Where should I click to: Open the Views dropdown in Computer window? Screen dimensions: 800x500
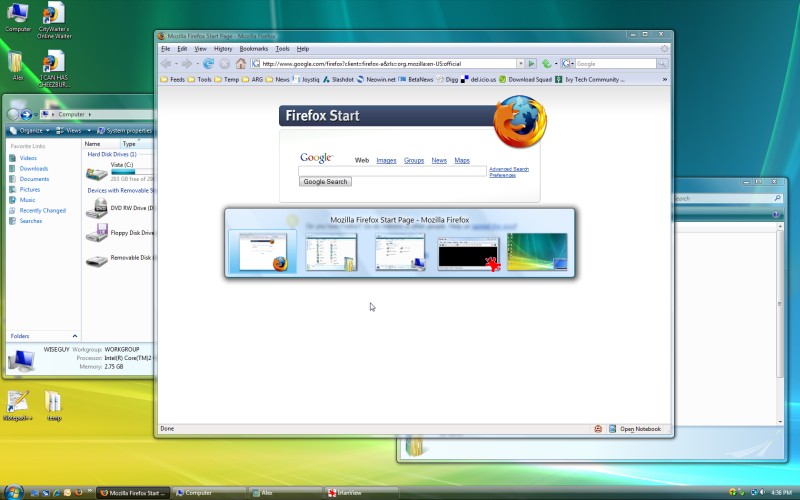point(74,131)
